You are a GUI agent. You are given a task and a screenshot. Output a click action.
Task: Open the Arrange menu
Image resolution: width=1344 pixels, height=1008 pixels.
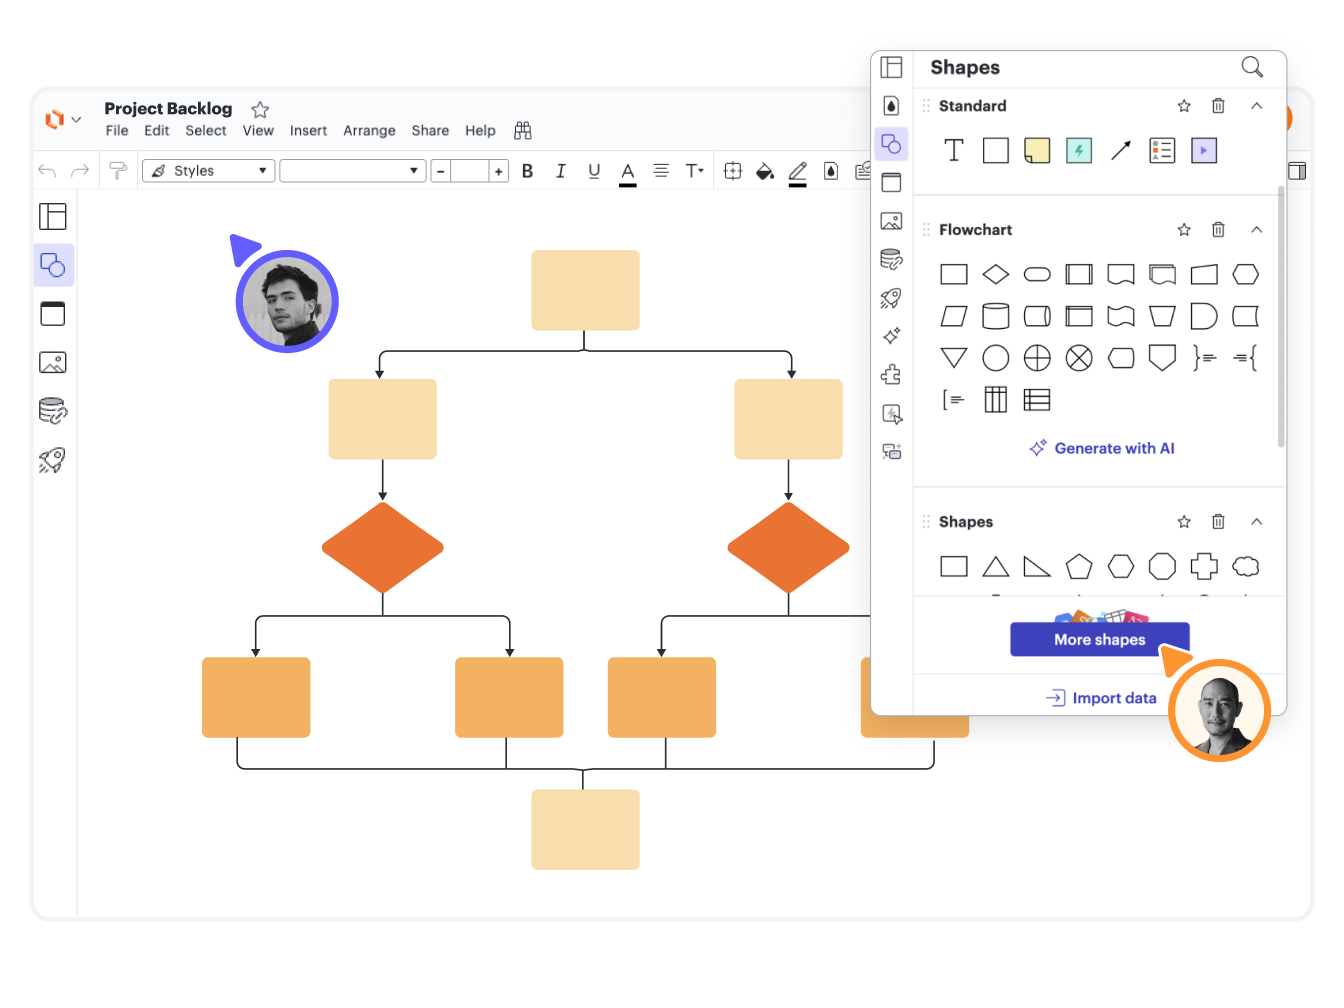coord(369,131)
